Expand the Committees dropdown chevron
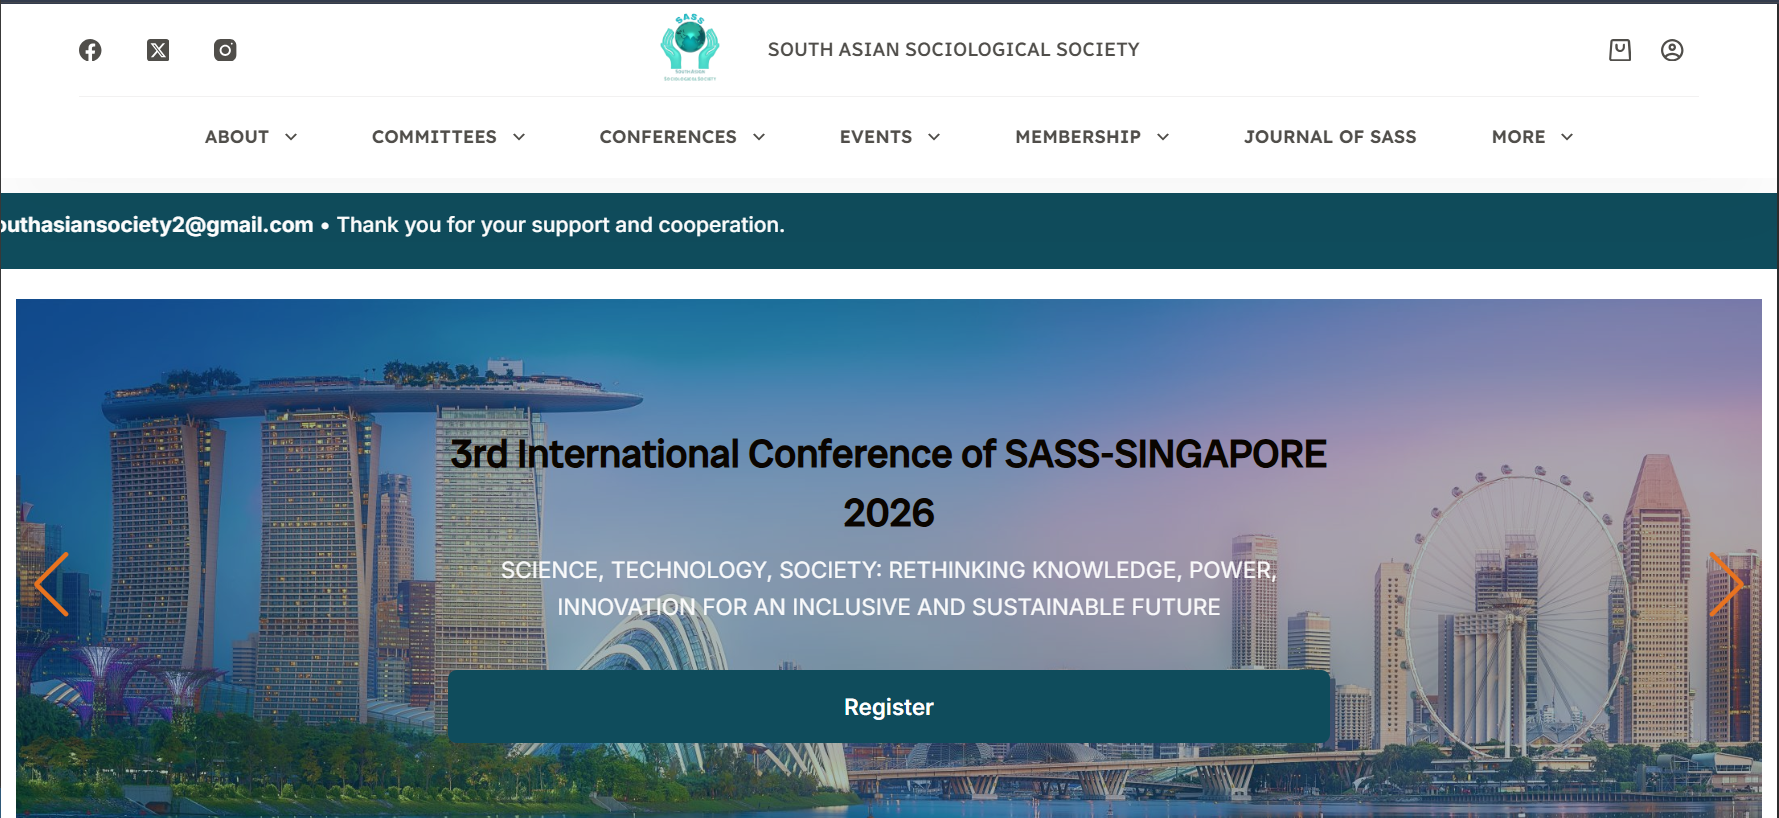 [x=519, y=137]
